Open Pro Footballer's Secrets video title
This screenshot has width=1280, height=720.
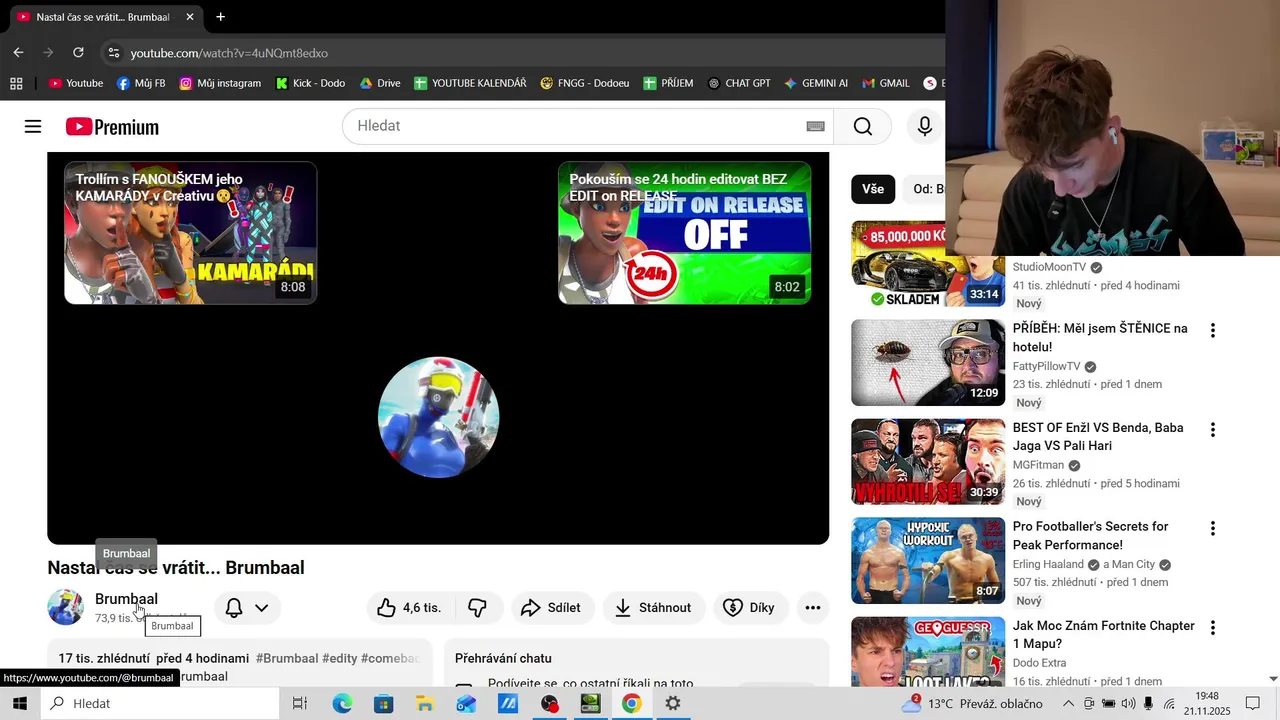click(x=1090, y=536)
